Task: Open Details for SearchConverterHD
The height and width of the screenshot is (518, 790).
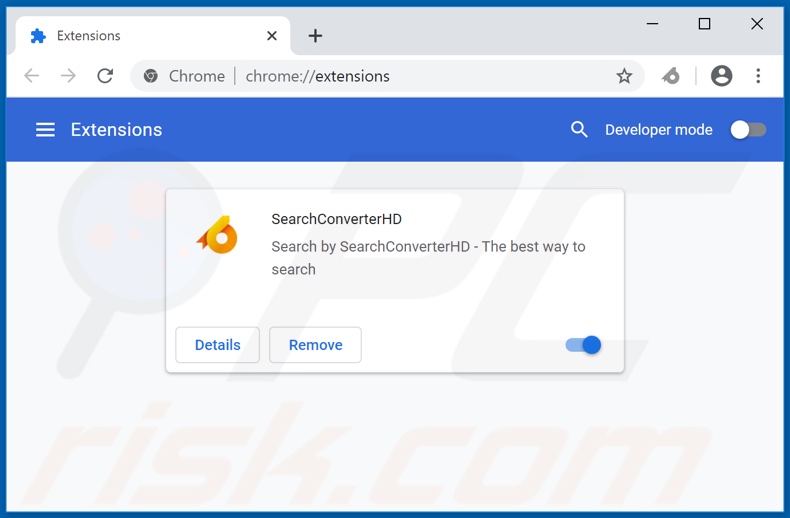Action: (x=218, y=345)
